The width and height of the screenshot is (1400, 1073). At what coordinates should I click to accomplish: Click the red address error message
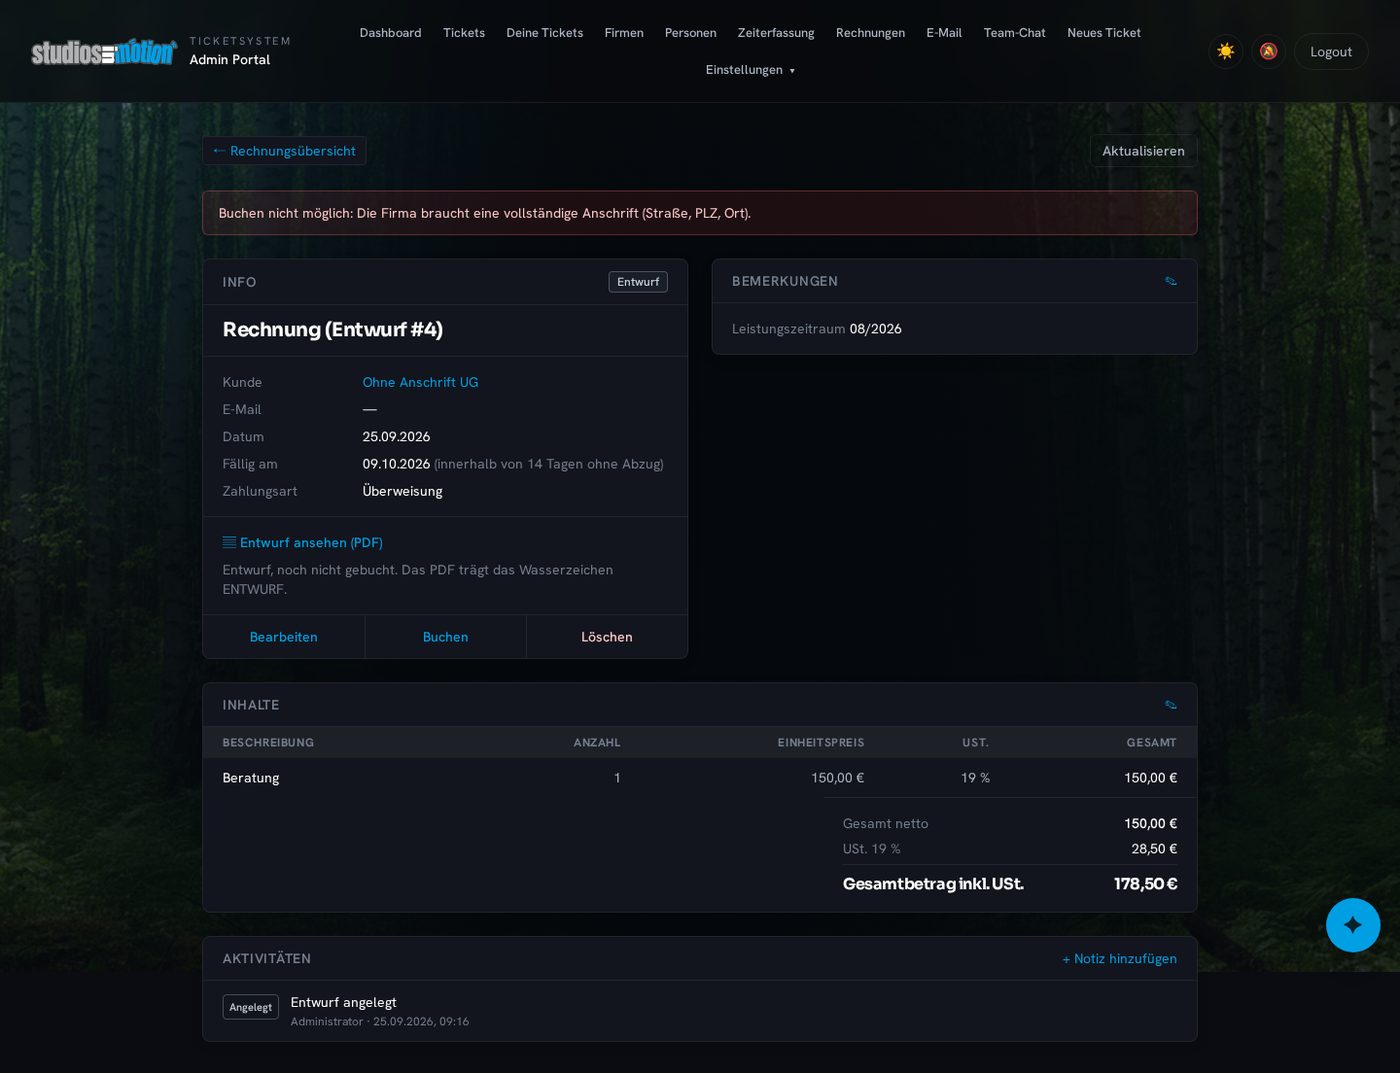tap(700, 213)
